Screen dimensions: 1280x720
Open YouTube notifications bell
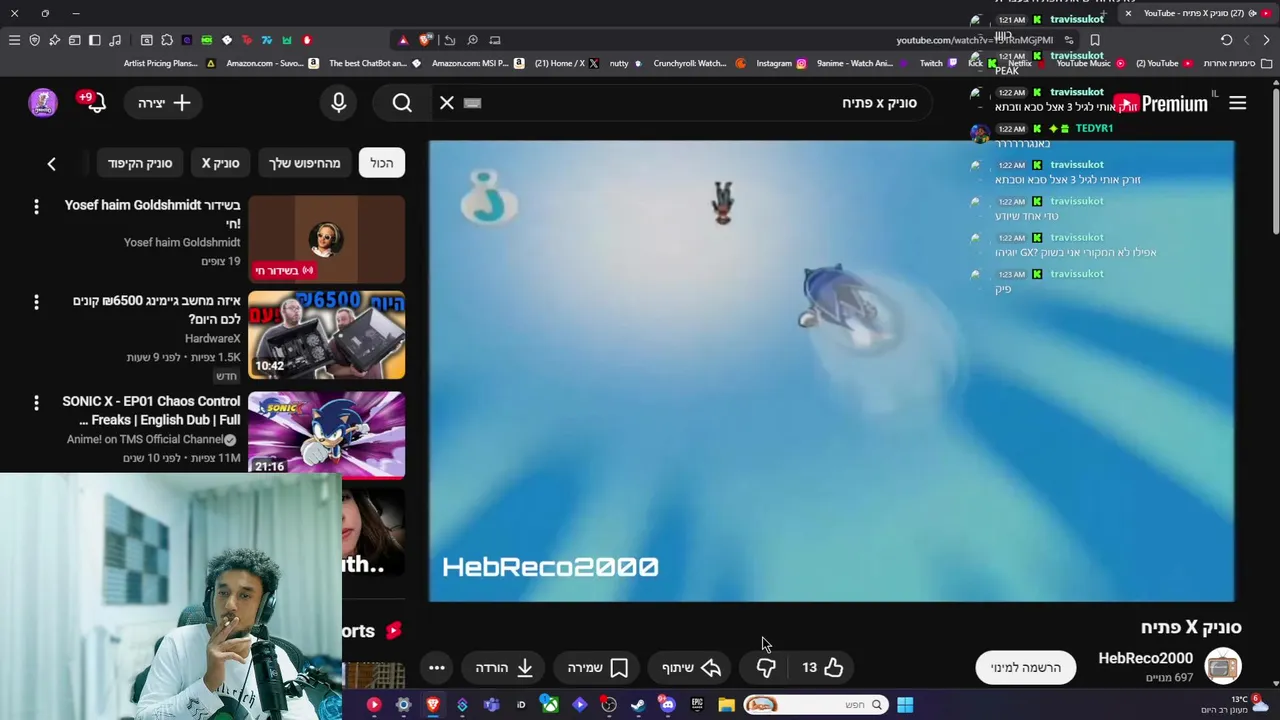[x=95, y=102]
